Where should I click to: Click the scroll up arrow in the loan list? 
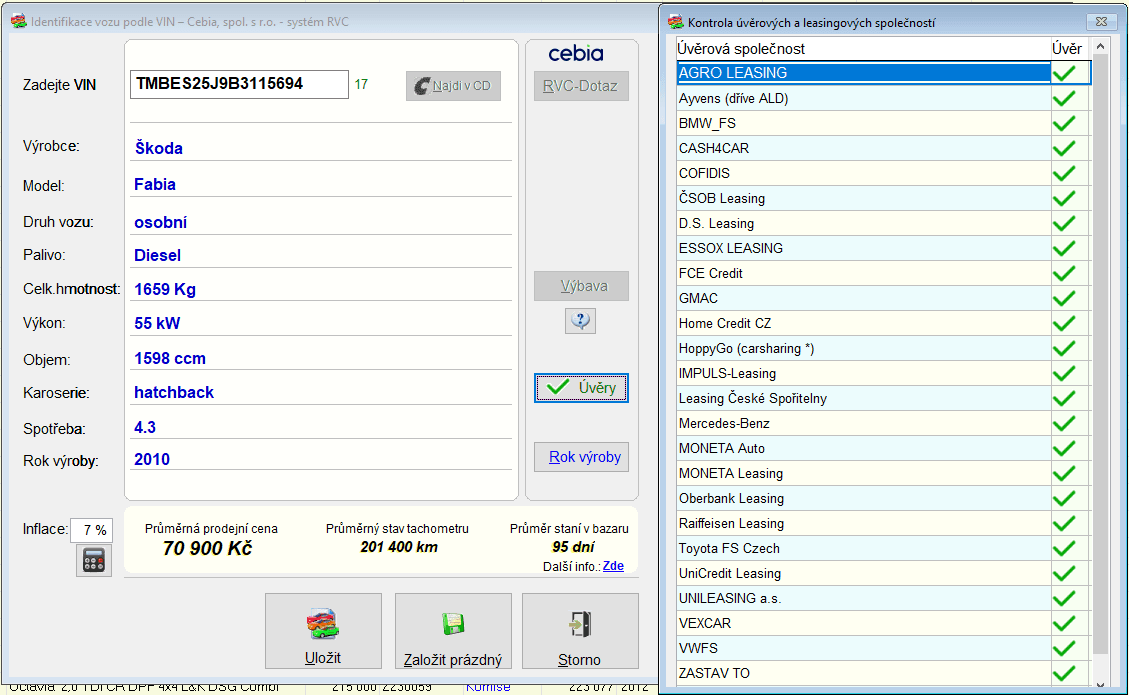click(x=1100, y=47)
